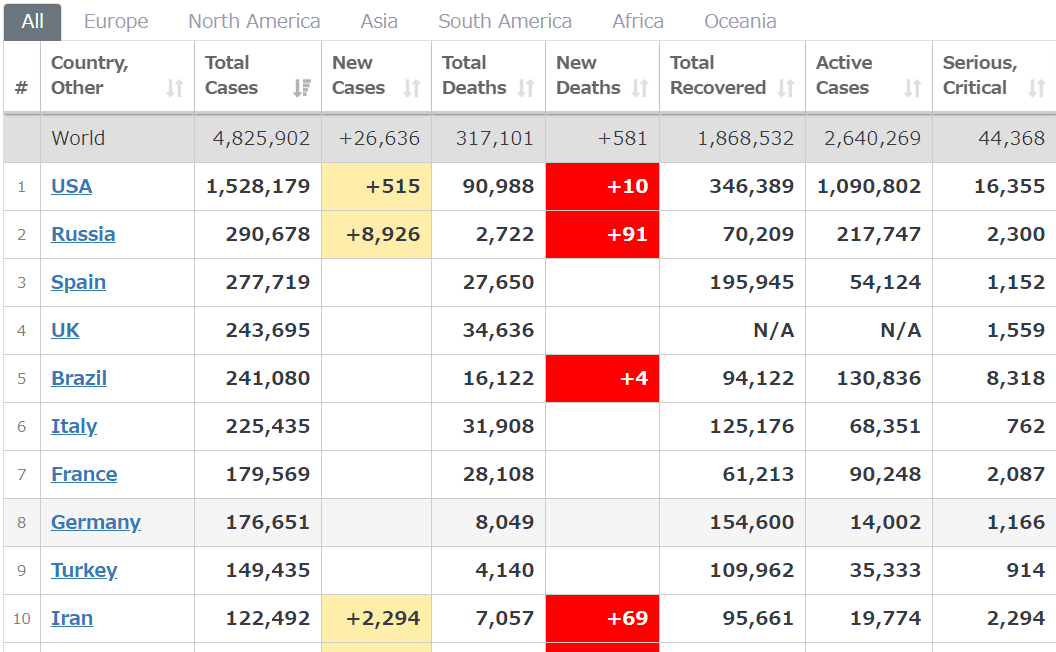
Task: Click World new cases +26,636
Action: [x=379, y=138]
